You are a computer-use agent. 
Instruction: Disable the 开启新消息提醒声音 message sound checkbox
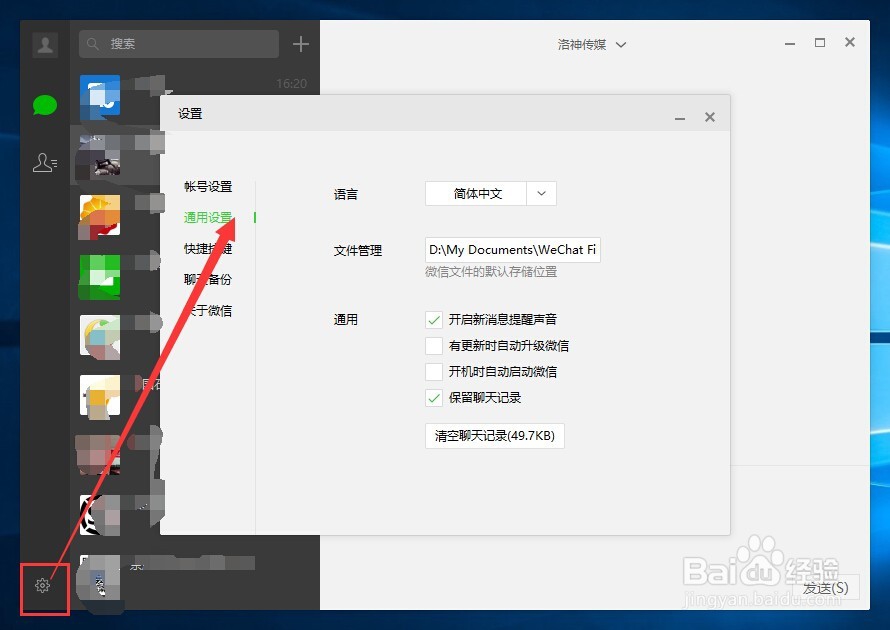point(434,319)
